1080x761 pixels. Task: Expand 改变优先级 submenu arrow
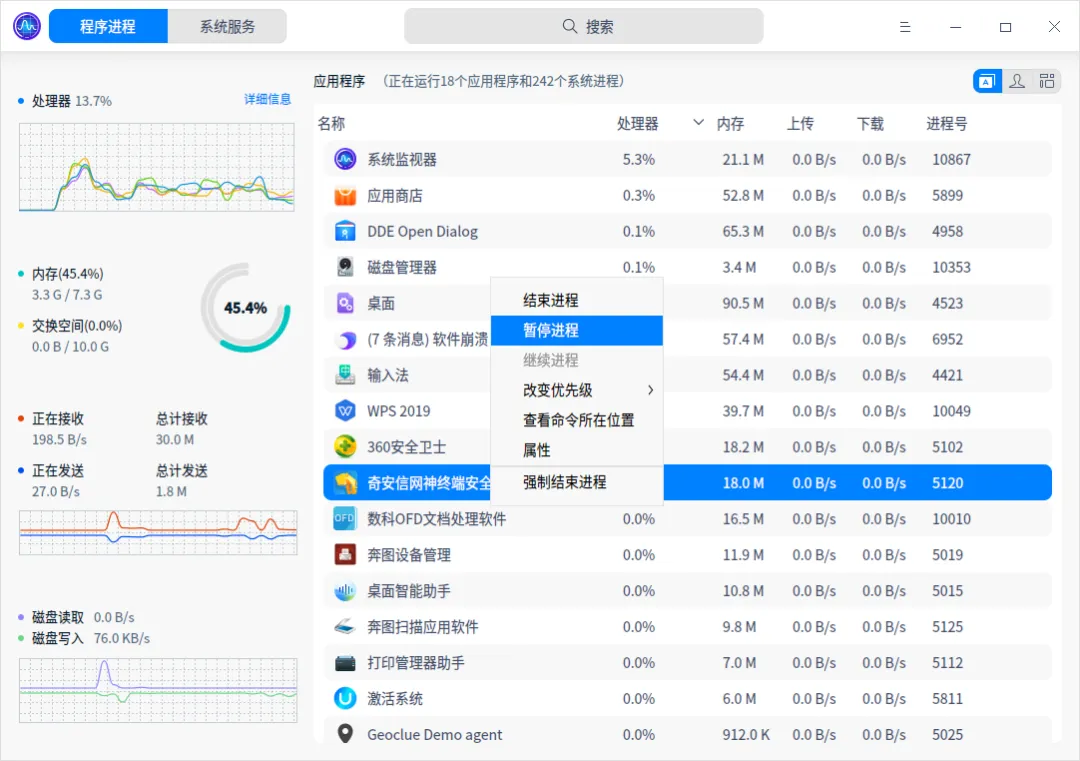pyautogui.click(x=650, y=390)
